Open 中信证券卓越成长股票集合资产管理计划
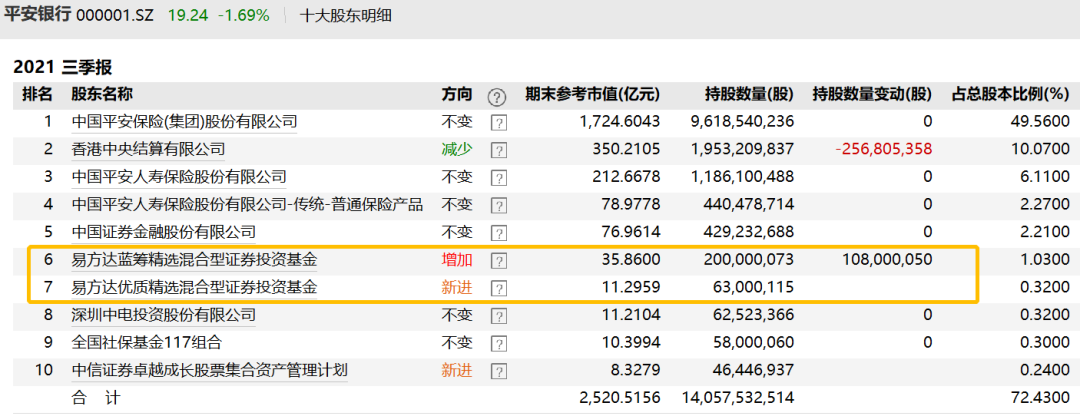Image resolution: width=1080 pixels, height=416 pixels. 209,370
